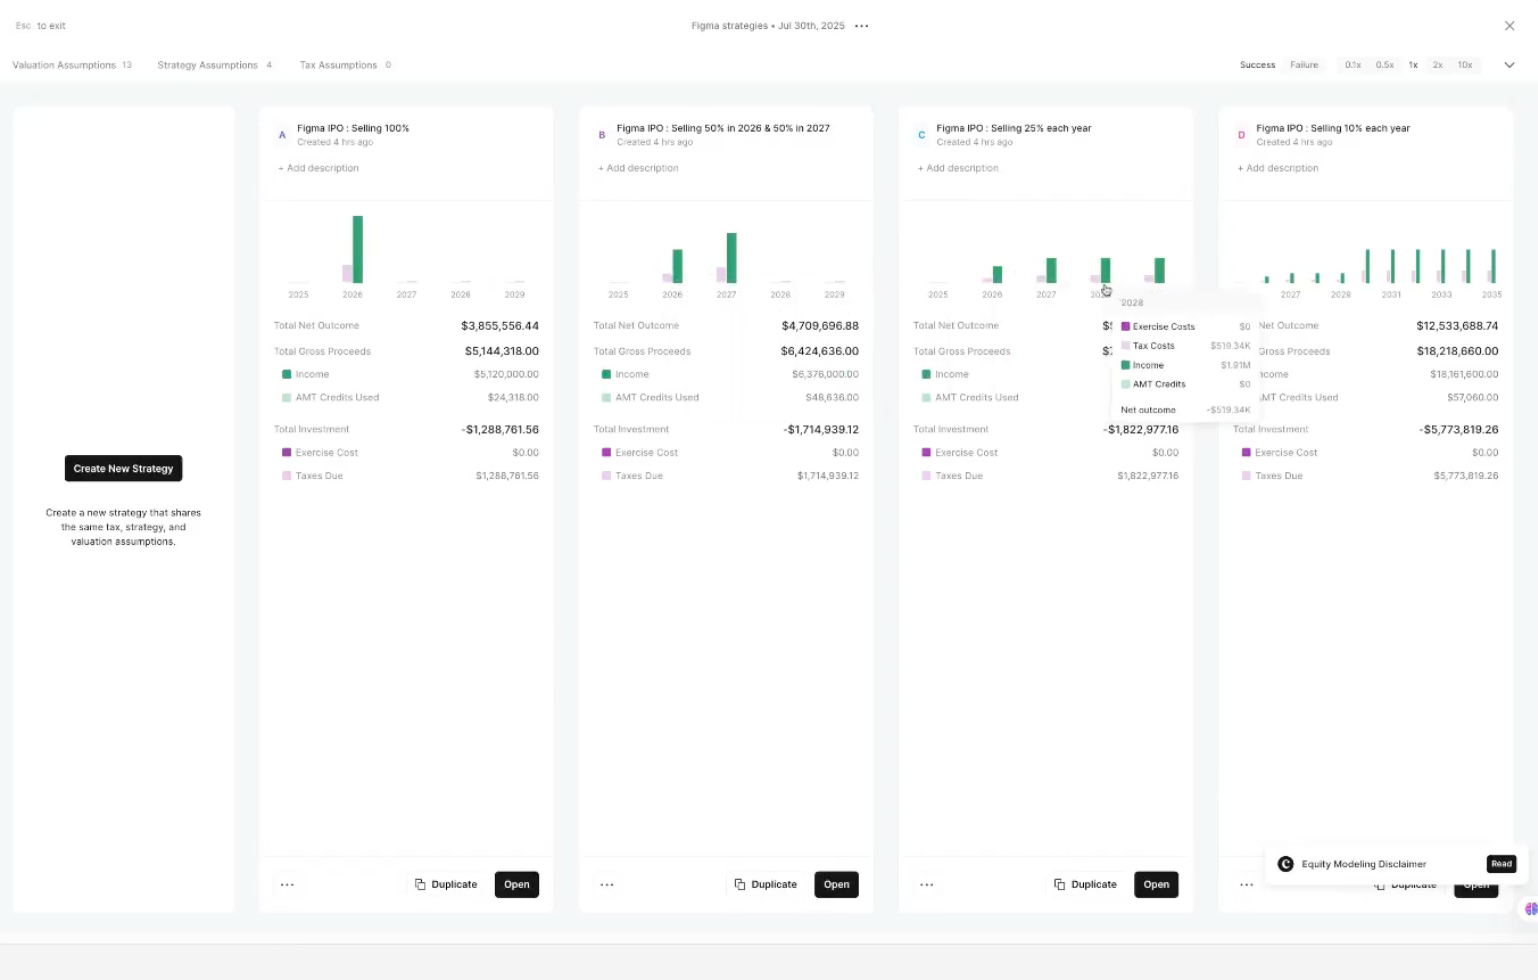This screenshot has width=1538, height=980.
Task: Choose the 0.1x multiplier option
Action: point(1353,65)
